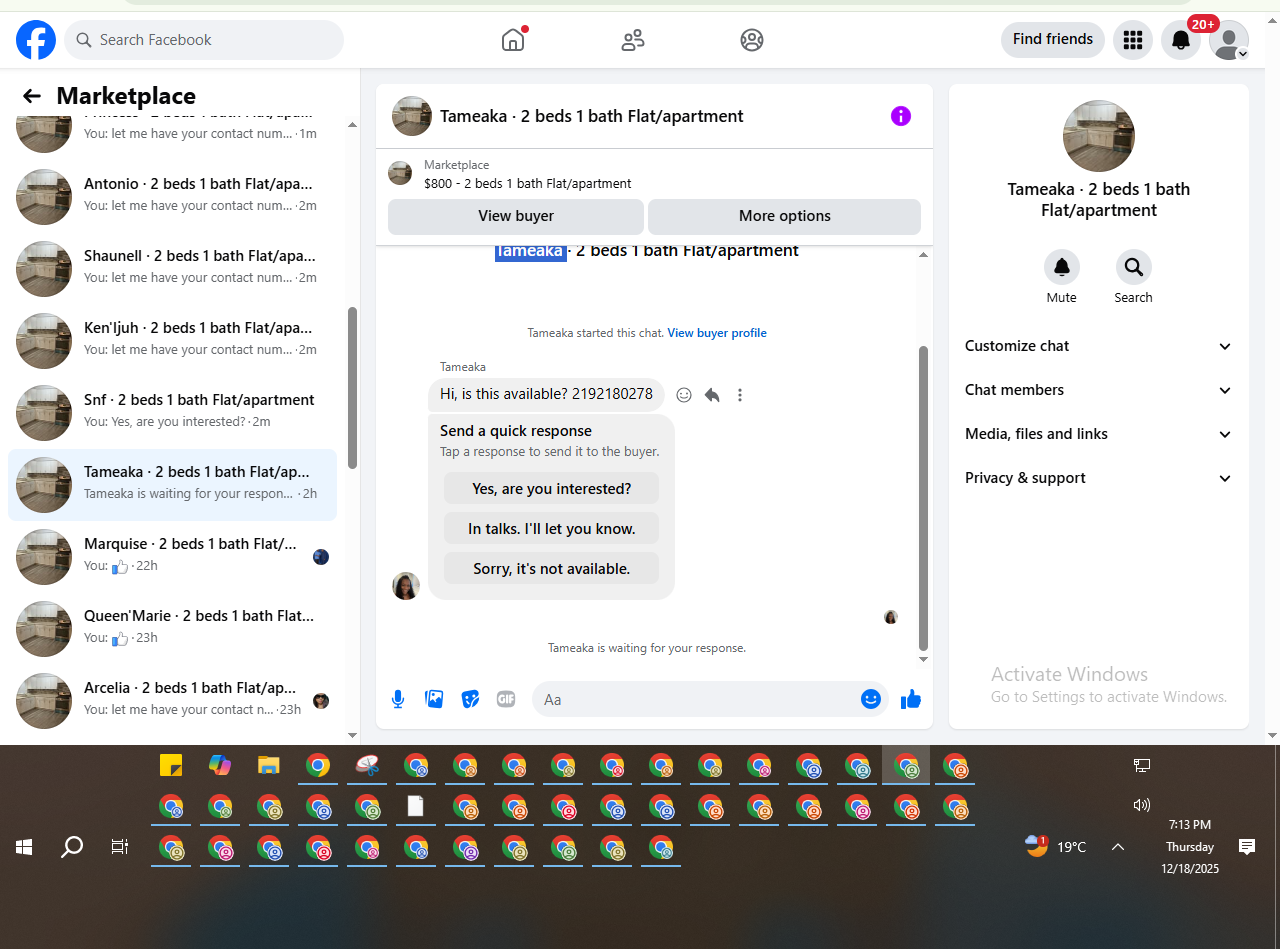Screen dimensions: 1280x949
Task: Expand Chat members section
Action: (1098, 390)
